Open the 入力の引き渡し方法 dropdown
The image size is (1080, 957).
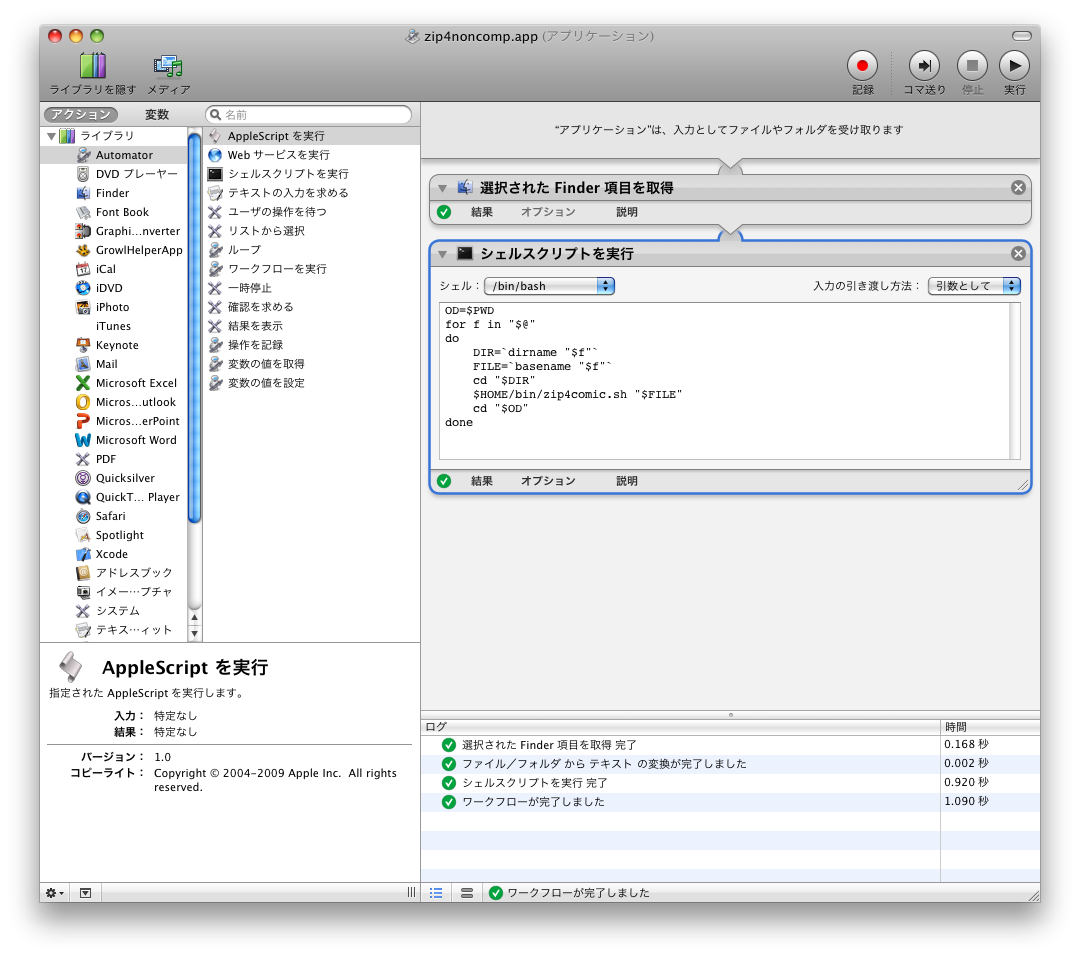click(x=975, y=286)
